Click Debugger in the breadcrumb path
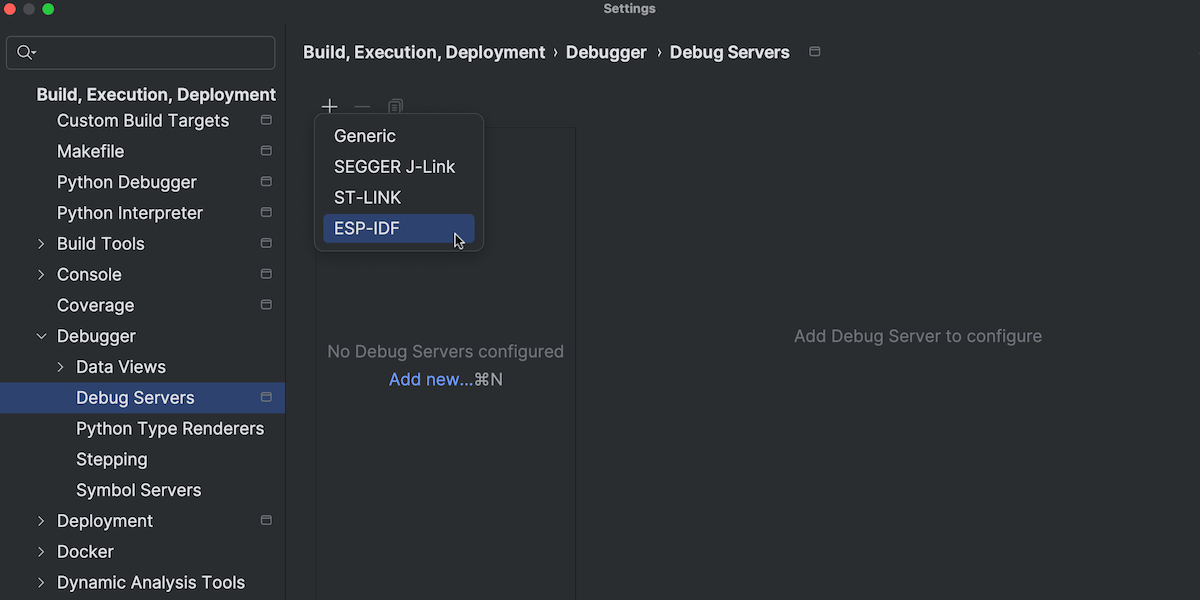1200x600 pixels. point(606,52)
